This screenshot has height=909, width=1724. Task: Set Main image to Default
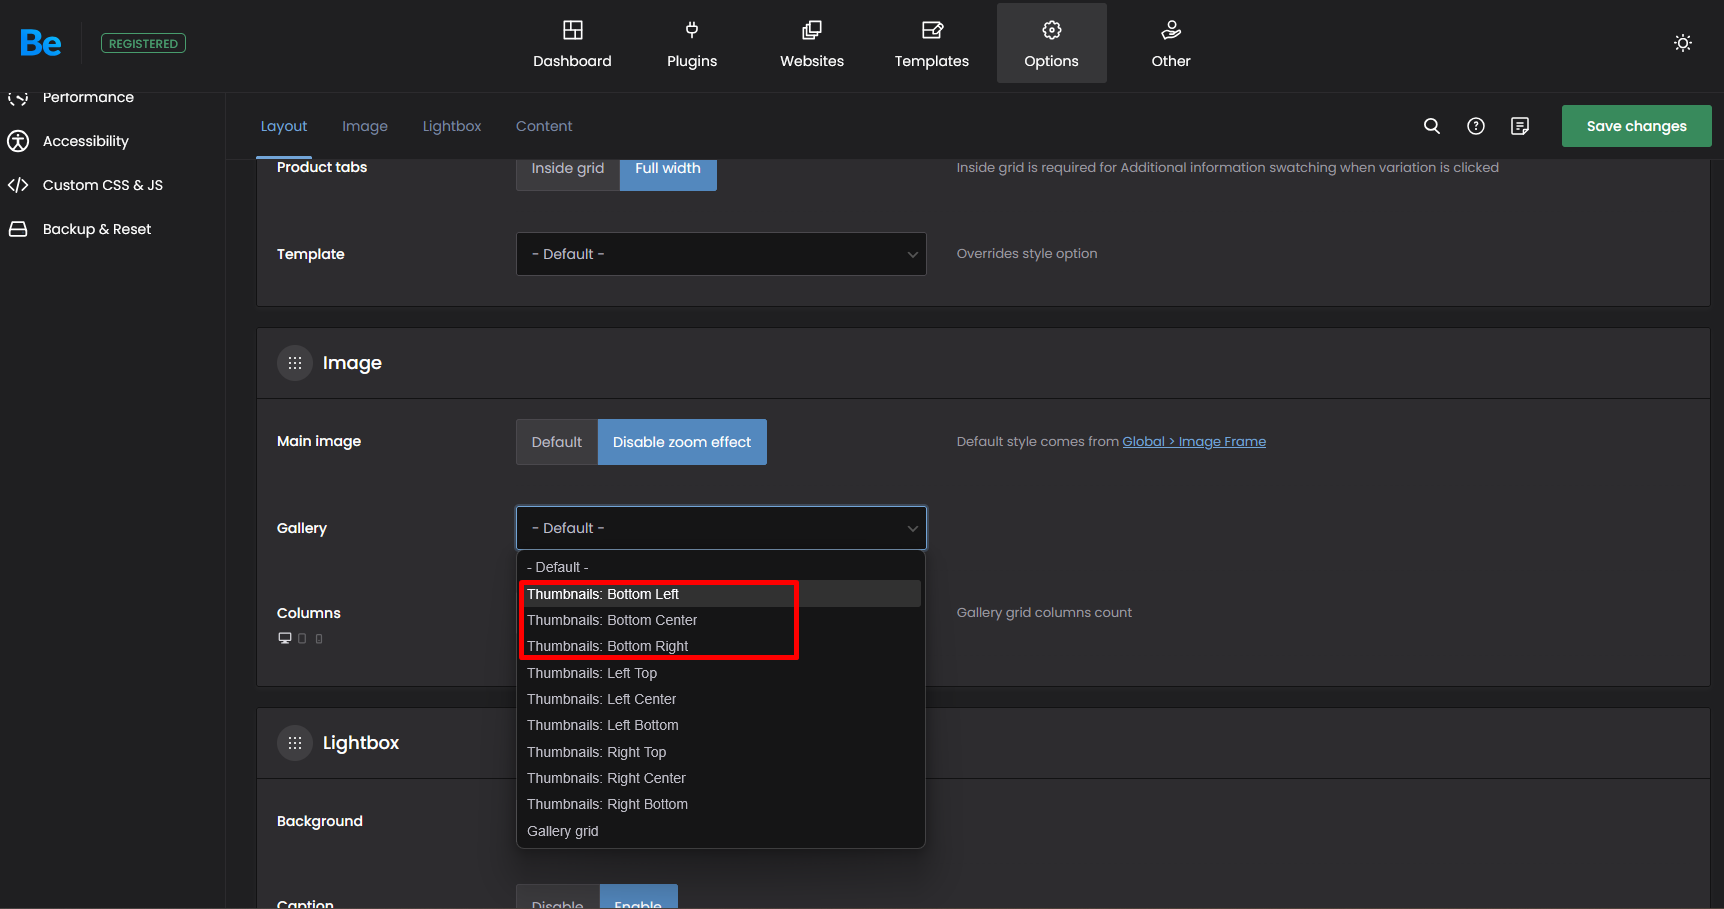click(x=556, y=442)
